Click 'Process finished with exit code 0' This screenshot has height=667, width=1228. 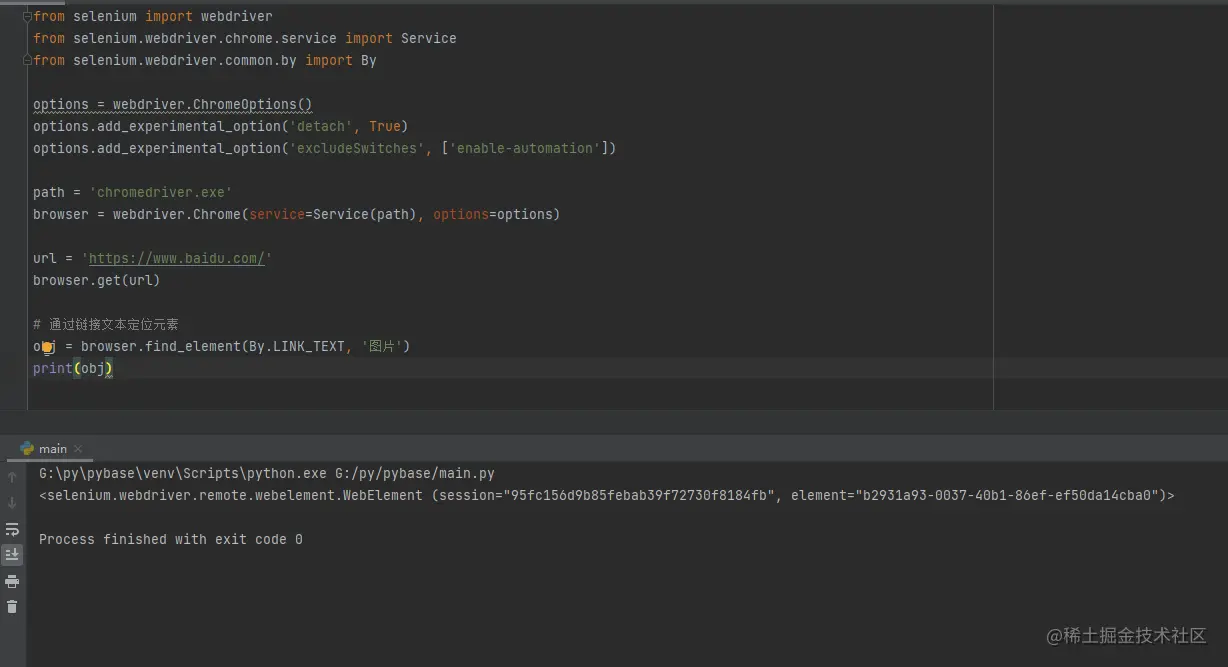[171, 539]
